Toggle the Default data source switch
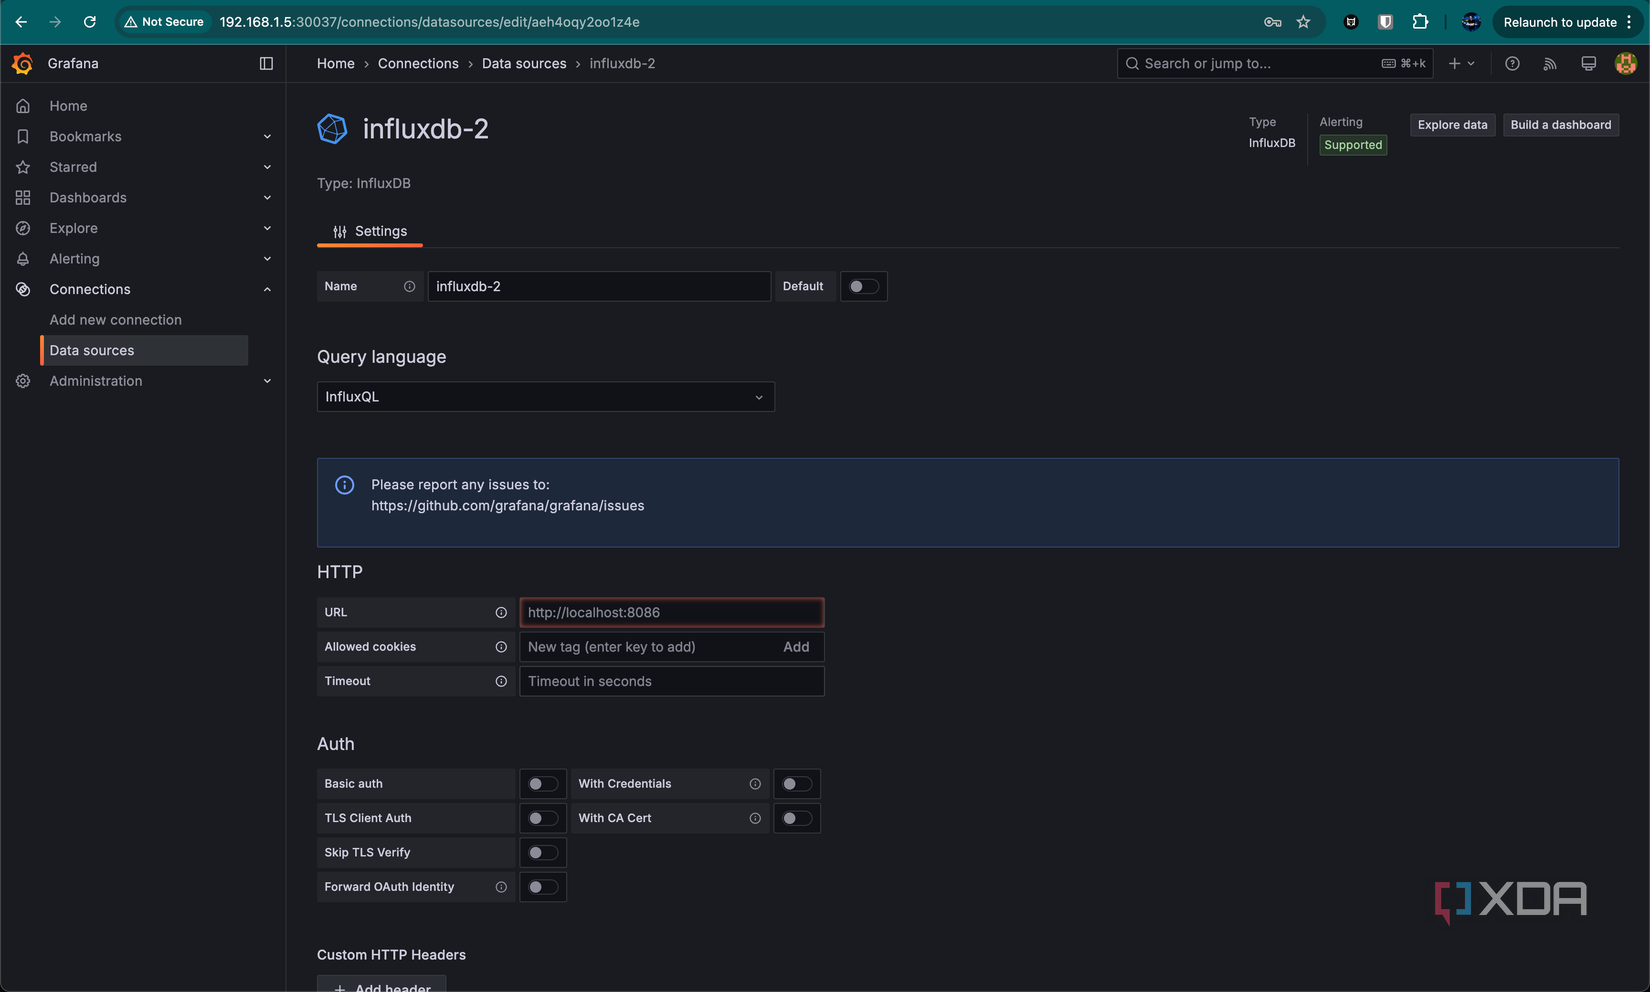Viewport: 1650px width, 992px height. coord(863,286)
